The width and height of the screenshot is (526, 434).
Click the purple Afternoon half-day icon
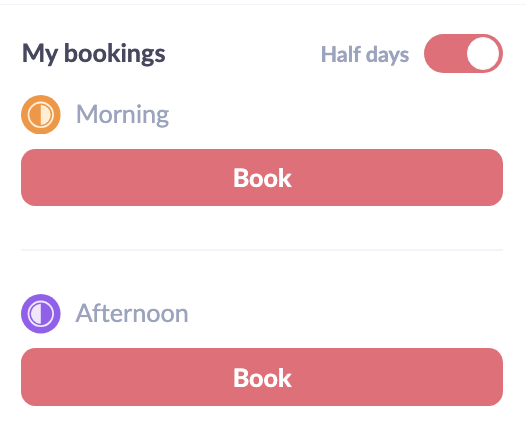click(x=41, y=314)
